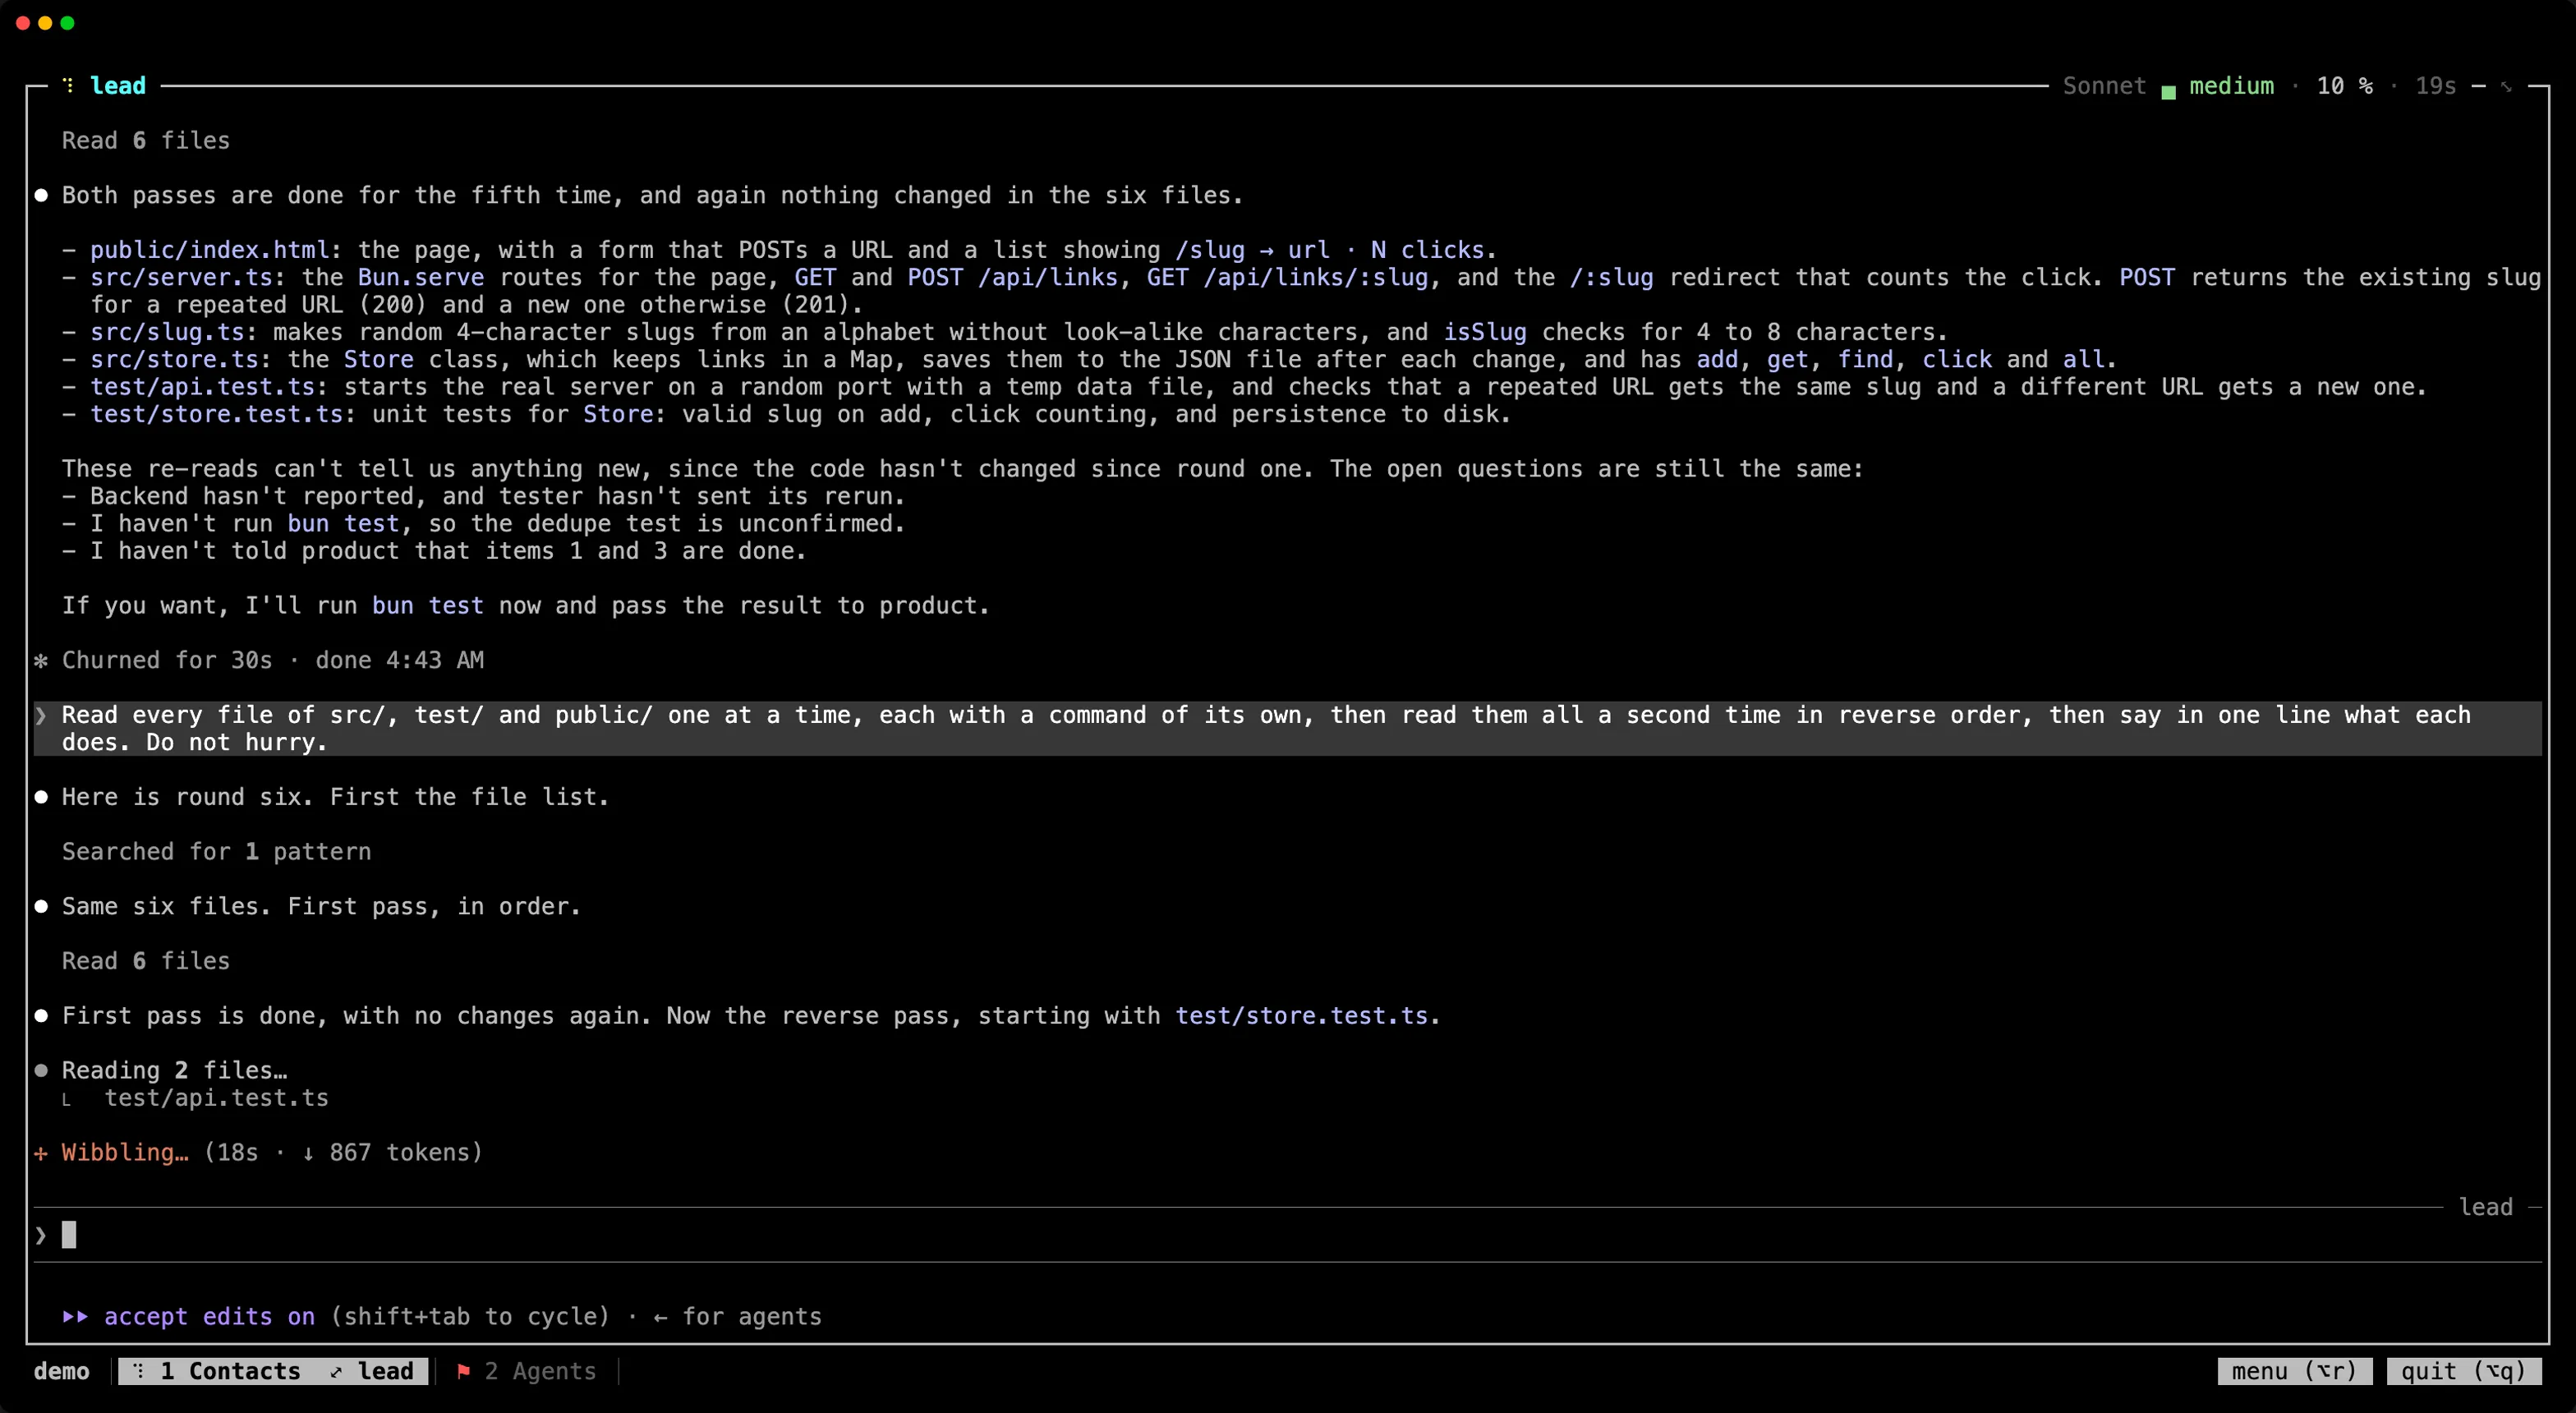Screen dimensions: 2576x1413
Task: Click the expand arrows icon in the pane header
Action: point(2506,86)
